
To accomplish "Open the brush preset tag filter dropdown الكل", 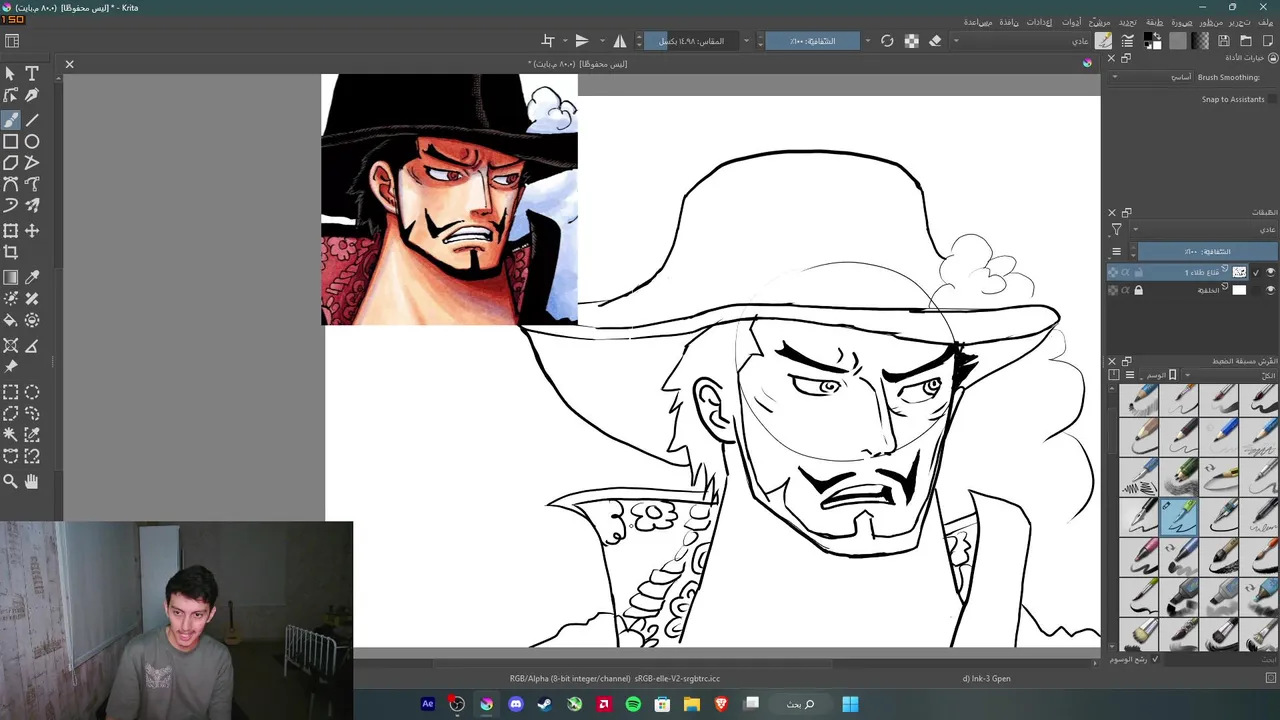I will [x=1230, y=375].
